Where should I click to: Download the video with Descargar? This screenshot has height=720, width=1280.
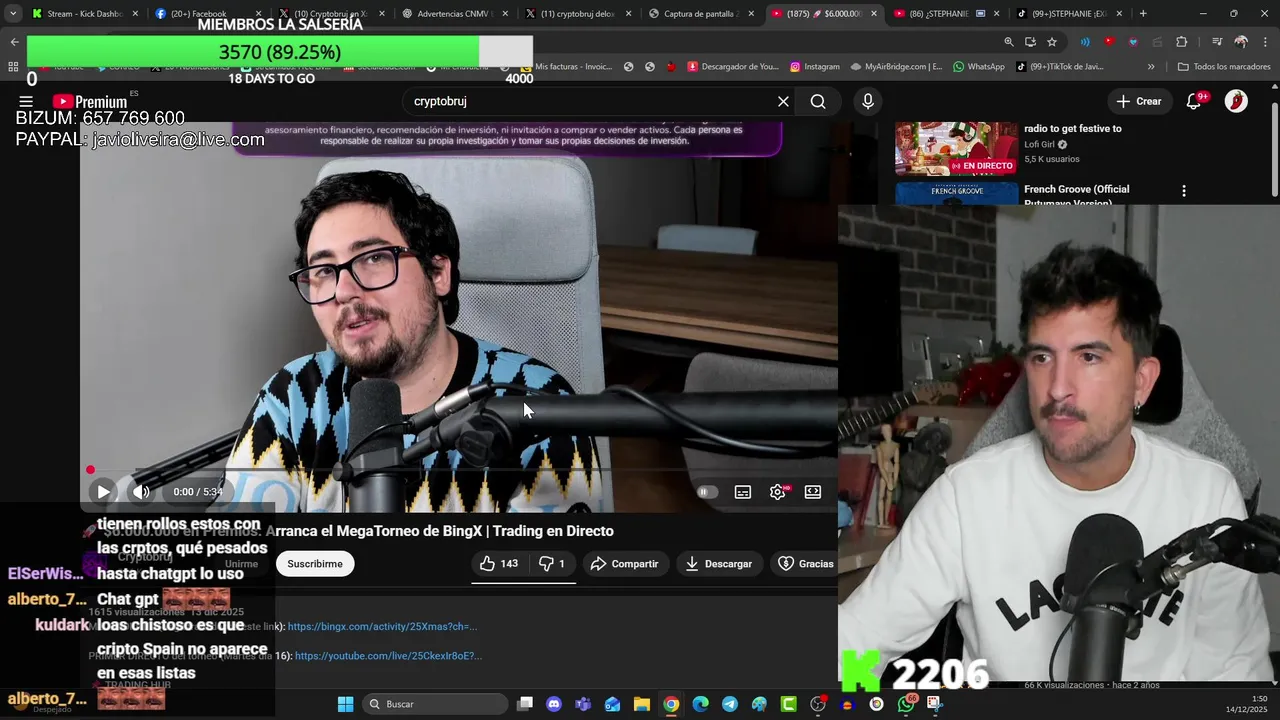(718, 564)
